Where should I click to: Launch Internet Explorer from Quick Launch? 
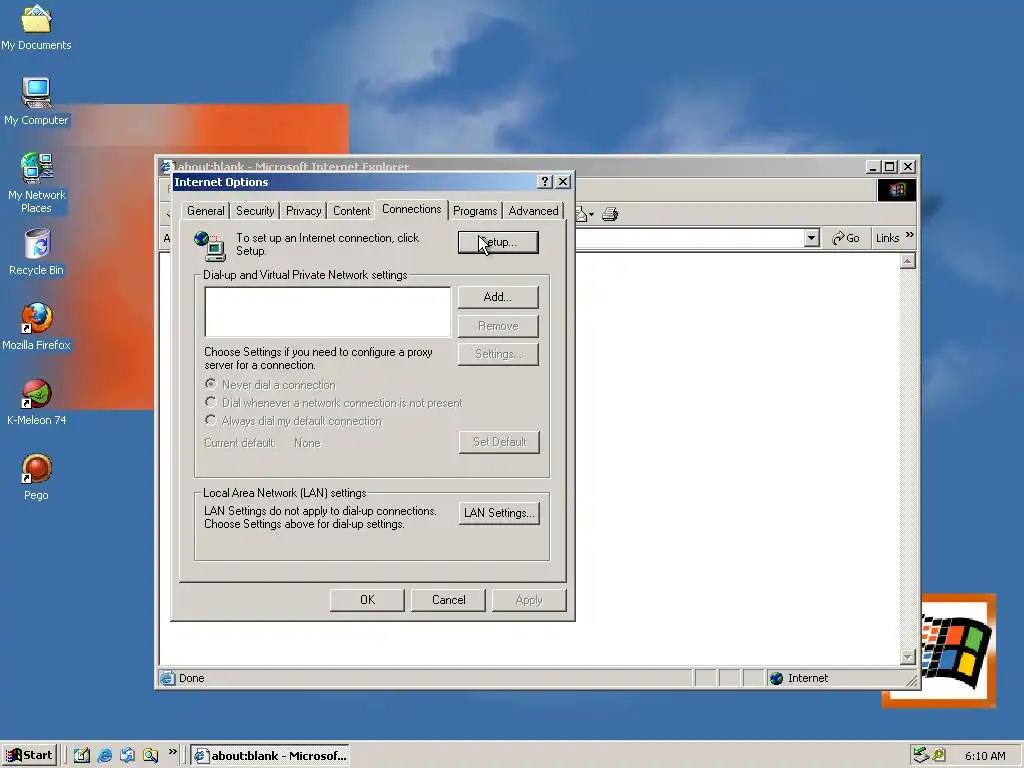(104, 756)
